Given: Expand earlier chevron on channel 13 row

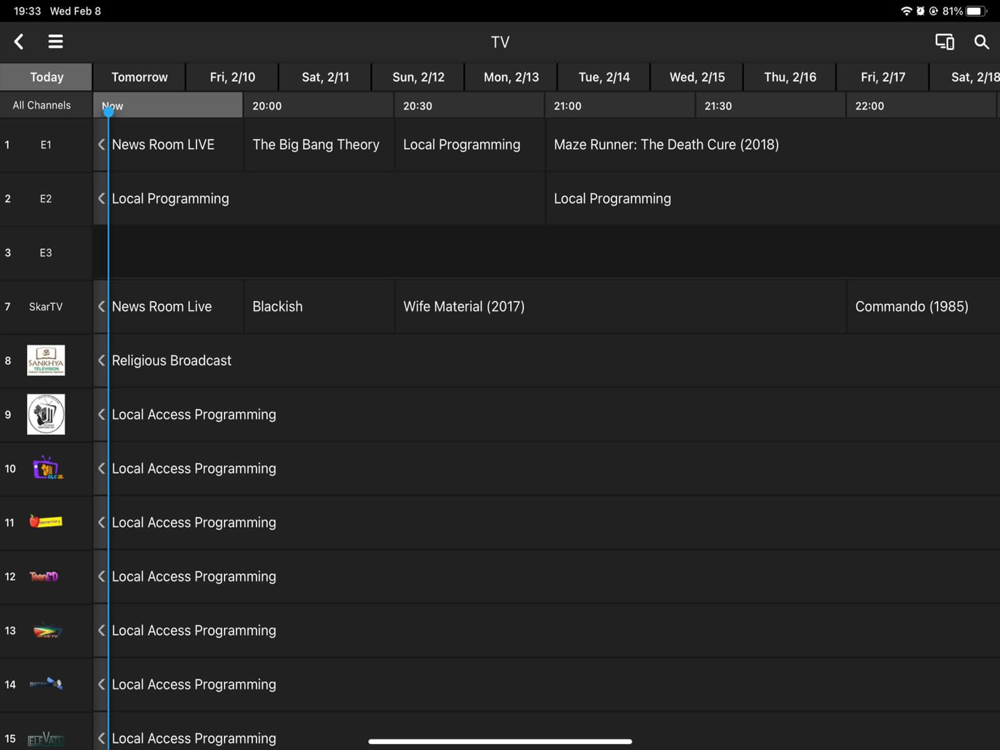Looking at the screenshot, I should coord(101,631).
